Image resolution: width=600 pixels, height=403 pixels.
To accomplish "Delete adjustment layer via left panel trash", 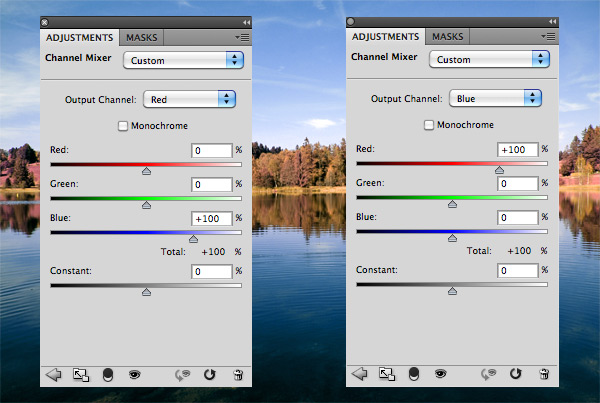I will (x=238, y=375).
